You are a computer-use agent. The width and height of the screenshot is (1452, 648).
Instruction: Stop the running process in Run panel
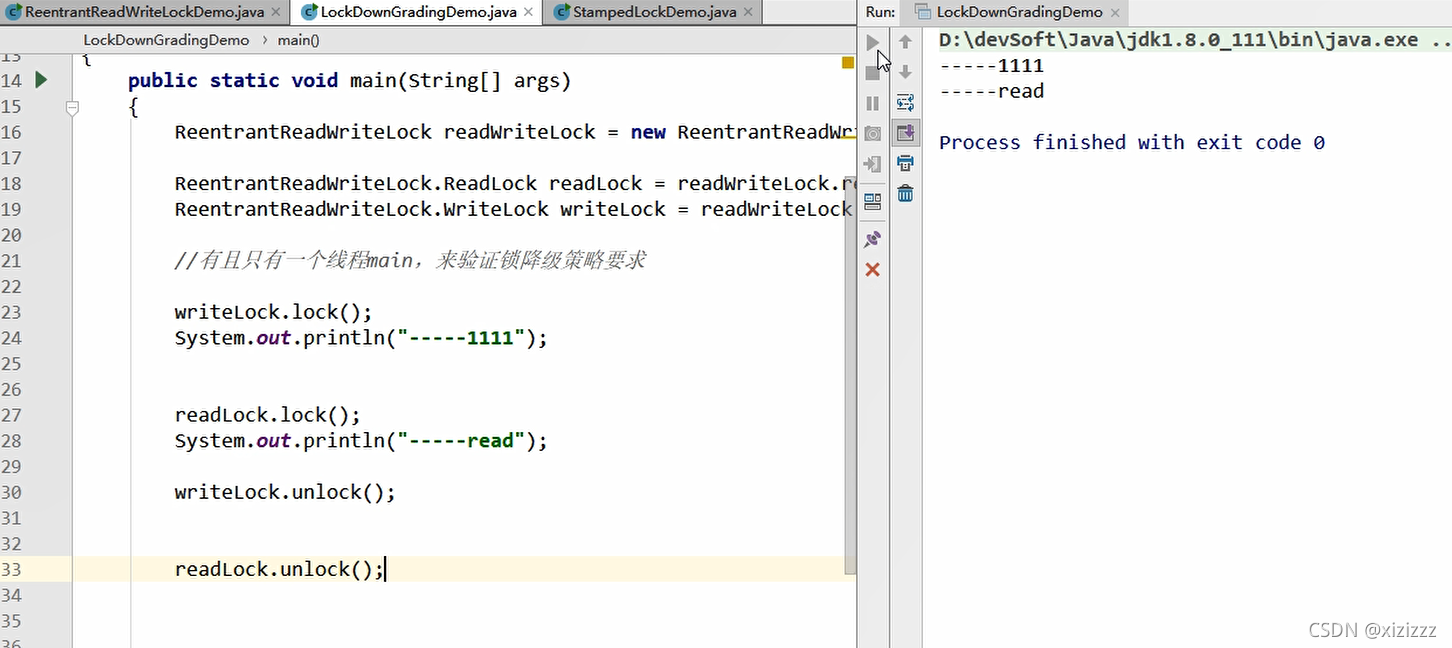point(872,73)
